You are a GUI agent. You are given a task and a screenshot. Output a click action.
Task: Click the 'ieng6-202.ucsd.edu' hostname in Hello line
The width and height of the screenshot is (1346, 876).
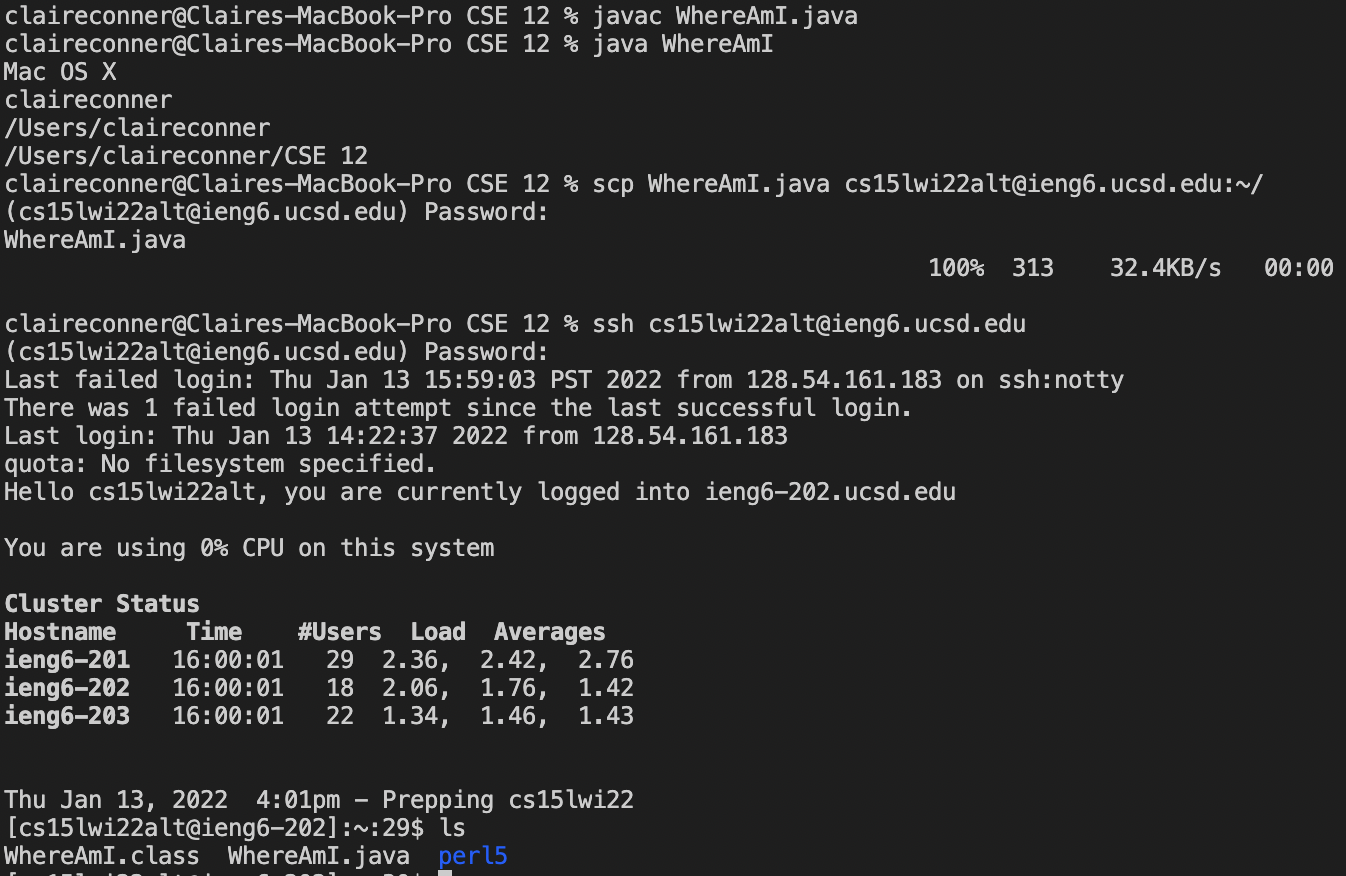pyautogui.click(x=830, y=492)
